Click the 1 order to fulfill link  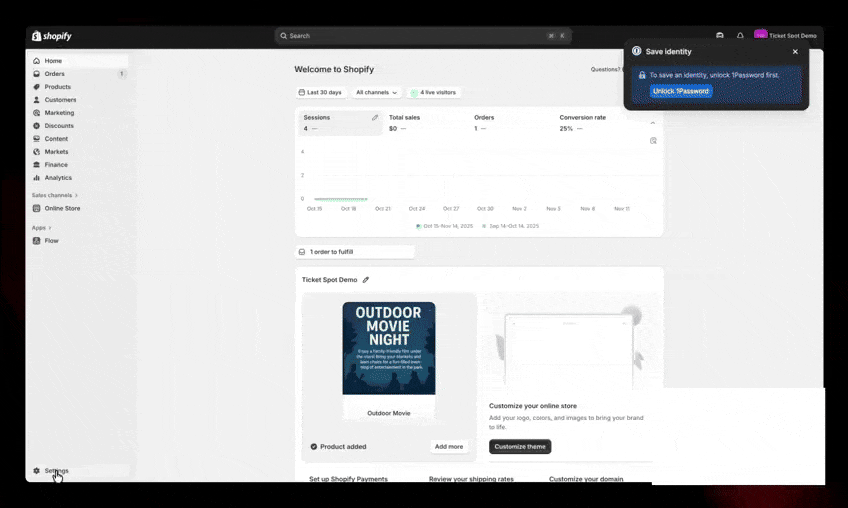[355, 252]
